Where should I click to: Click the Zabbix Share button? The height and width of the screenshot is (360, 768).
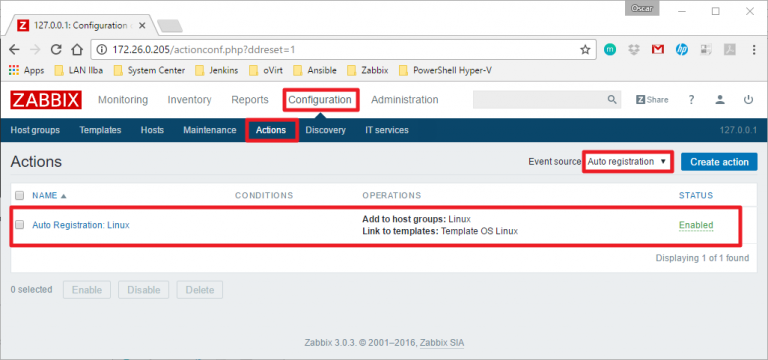point(652,99)
